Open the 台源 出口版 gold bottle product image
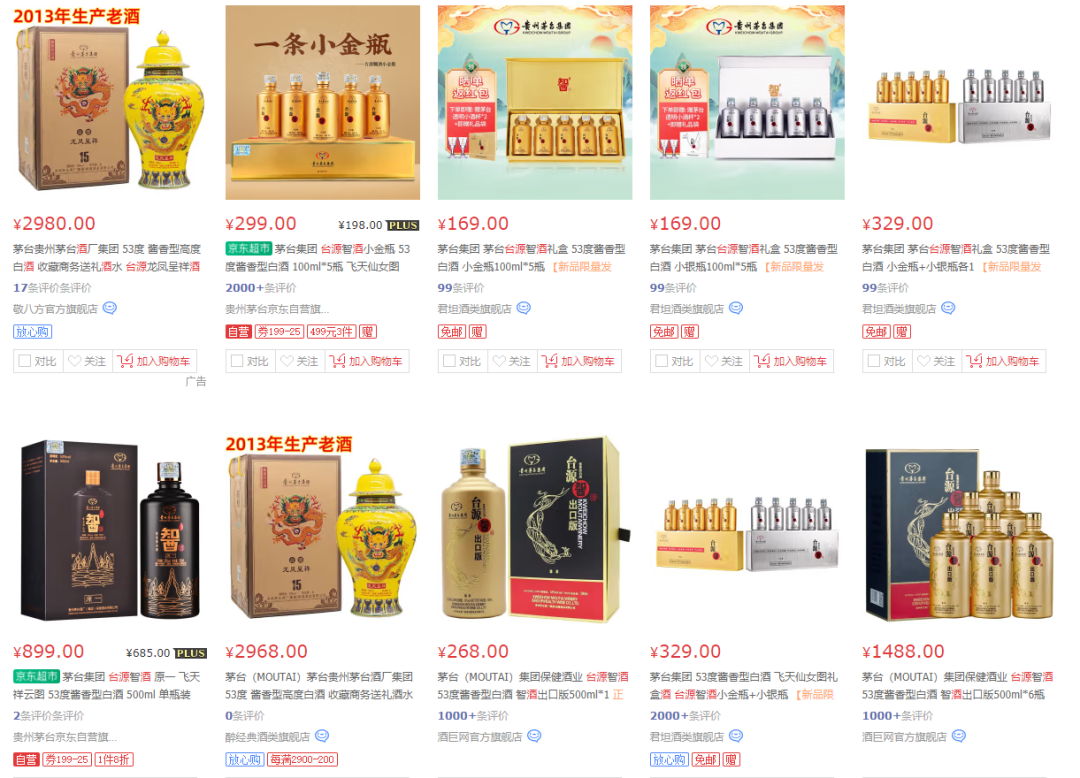The height and width of the screenshot is (778, 1080). click(x=534, y=530)
